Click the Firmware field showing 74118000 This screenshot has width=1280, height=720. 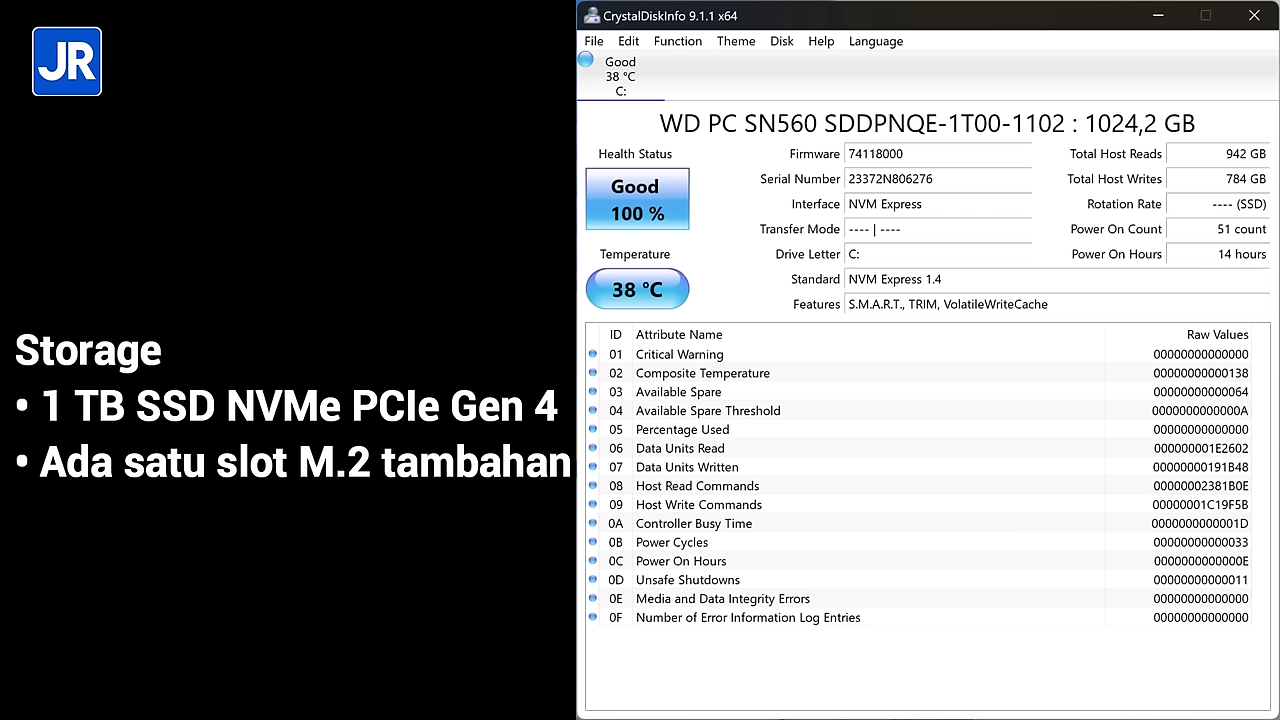pos(938,154)
